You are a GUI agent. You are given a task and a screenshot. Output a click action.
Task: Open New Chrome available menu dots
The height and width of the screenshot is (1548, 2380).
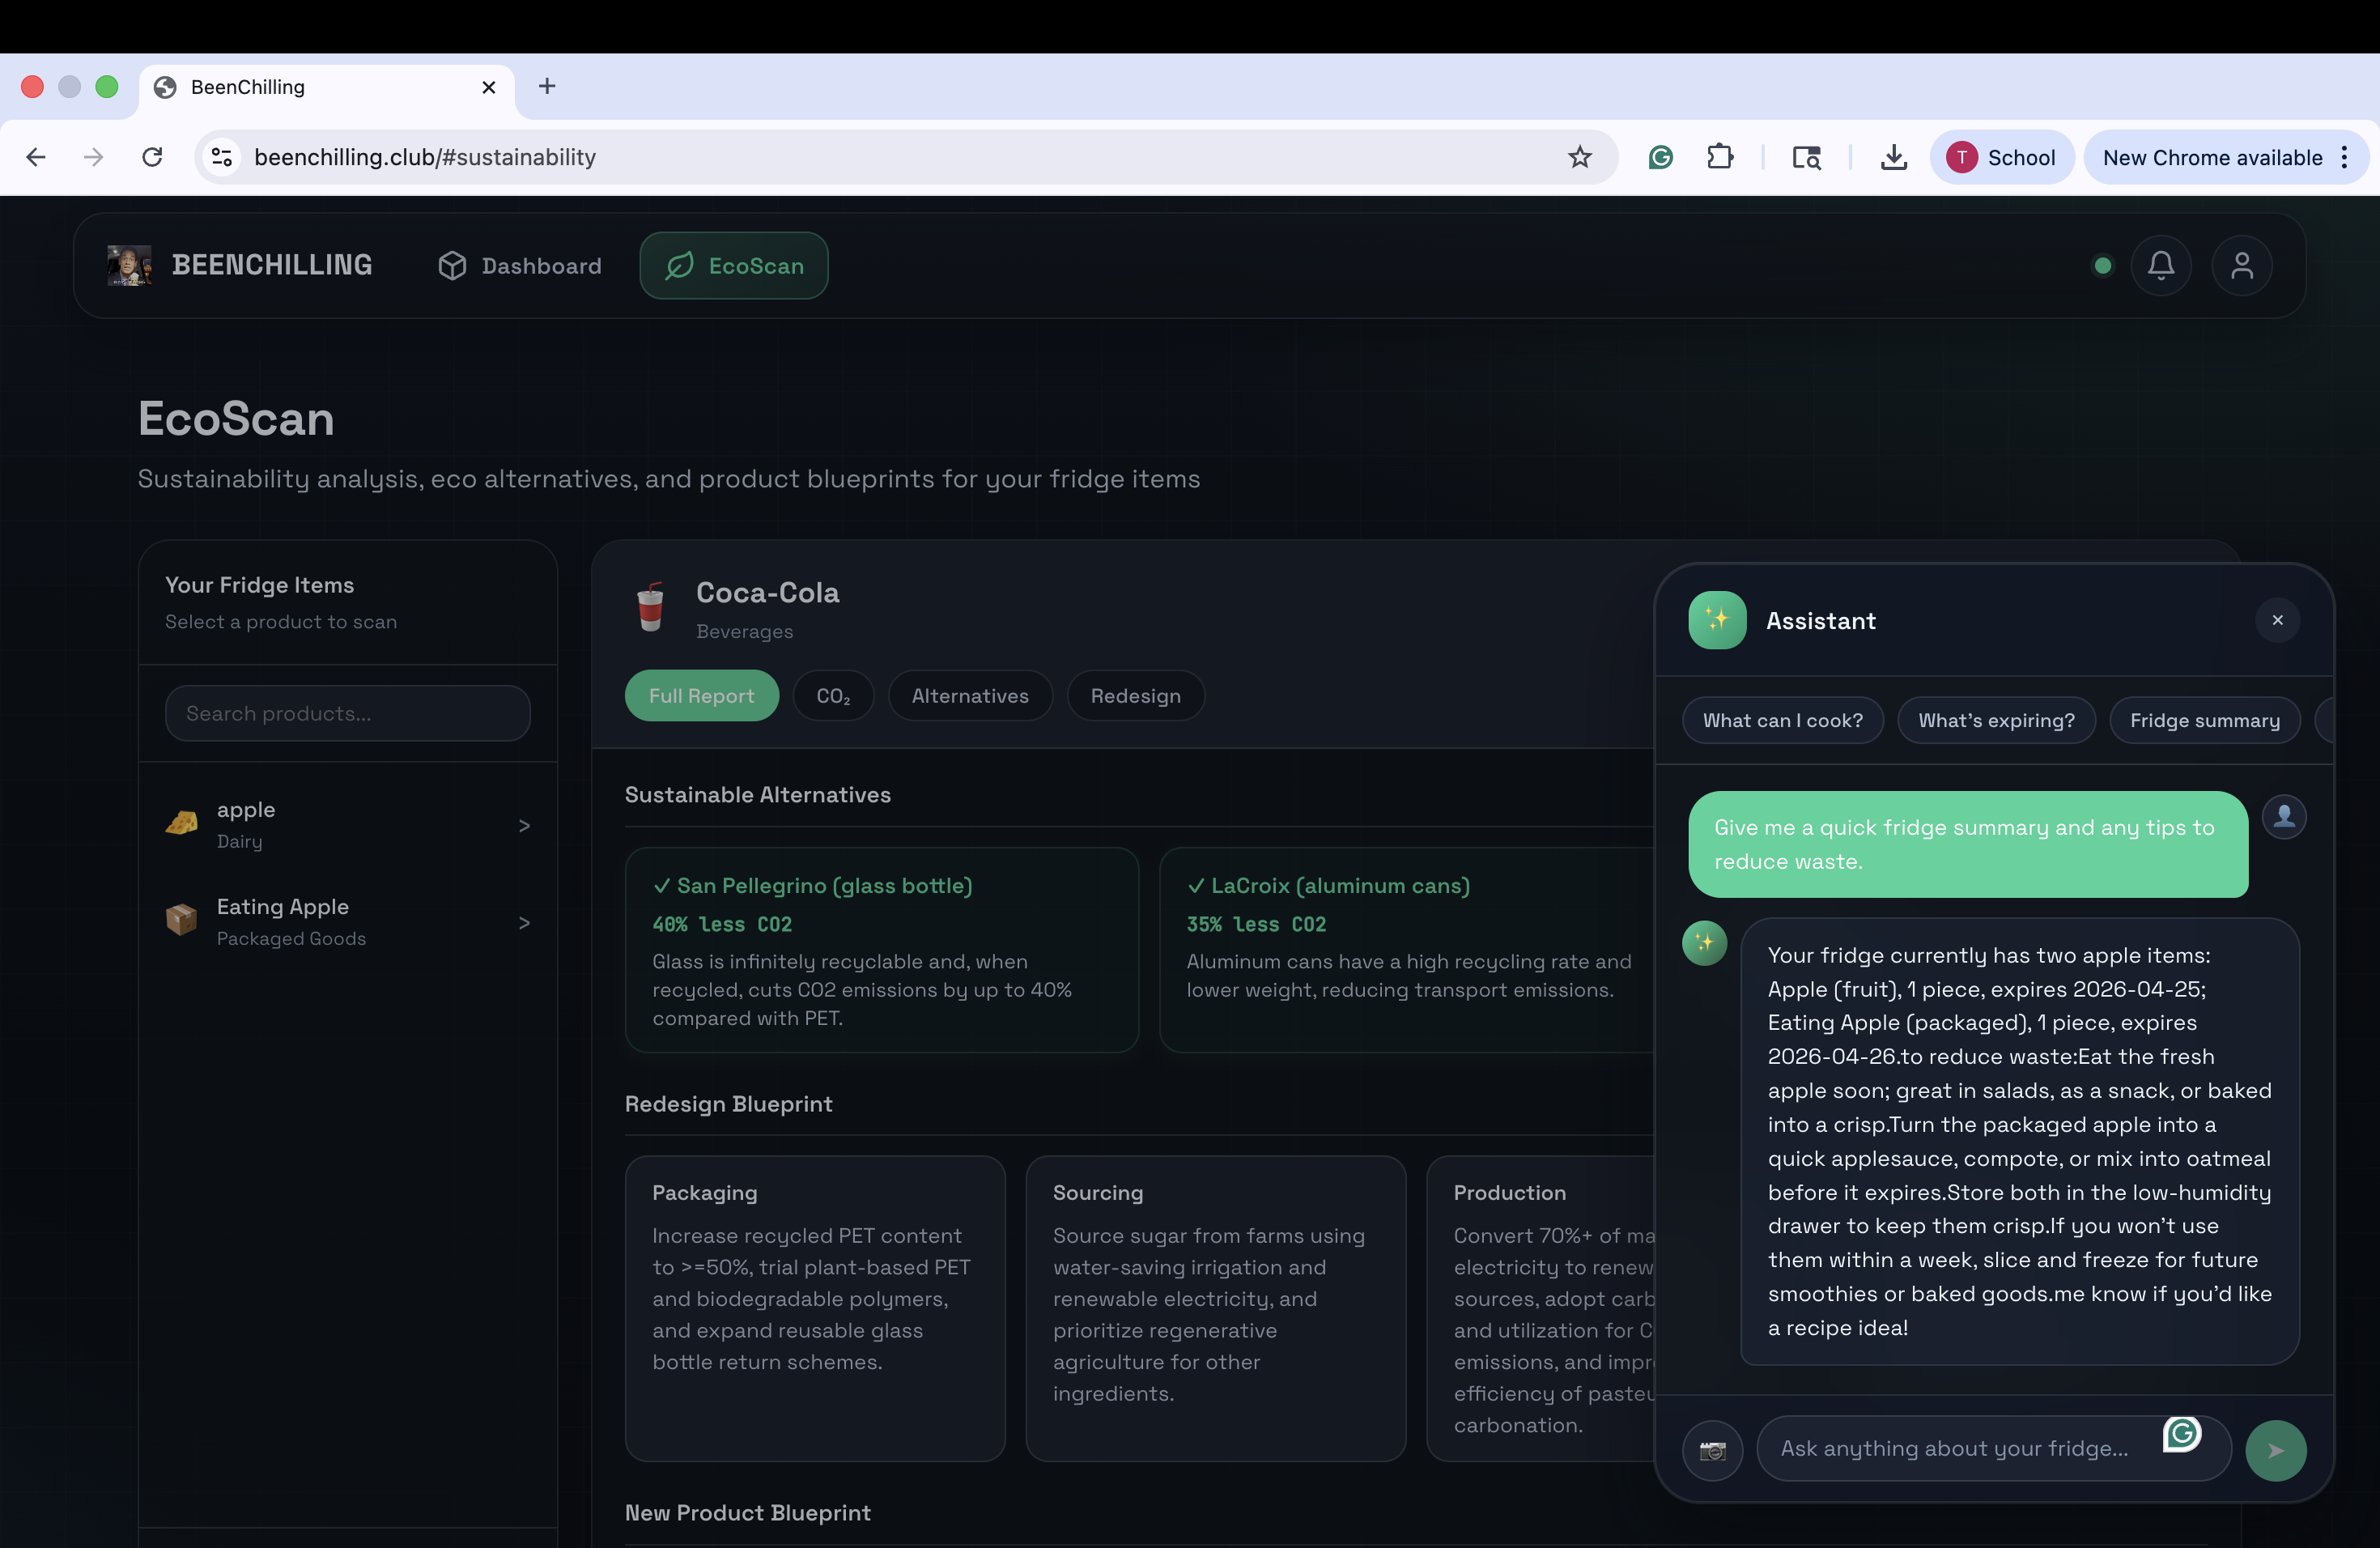pos(2344,157)
